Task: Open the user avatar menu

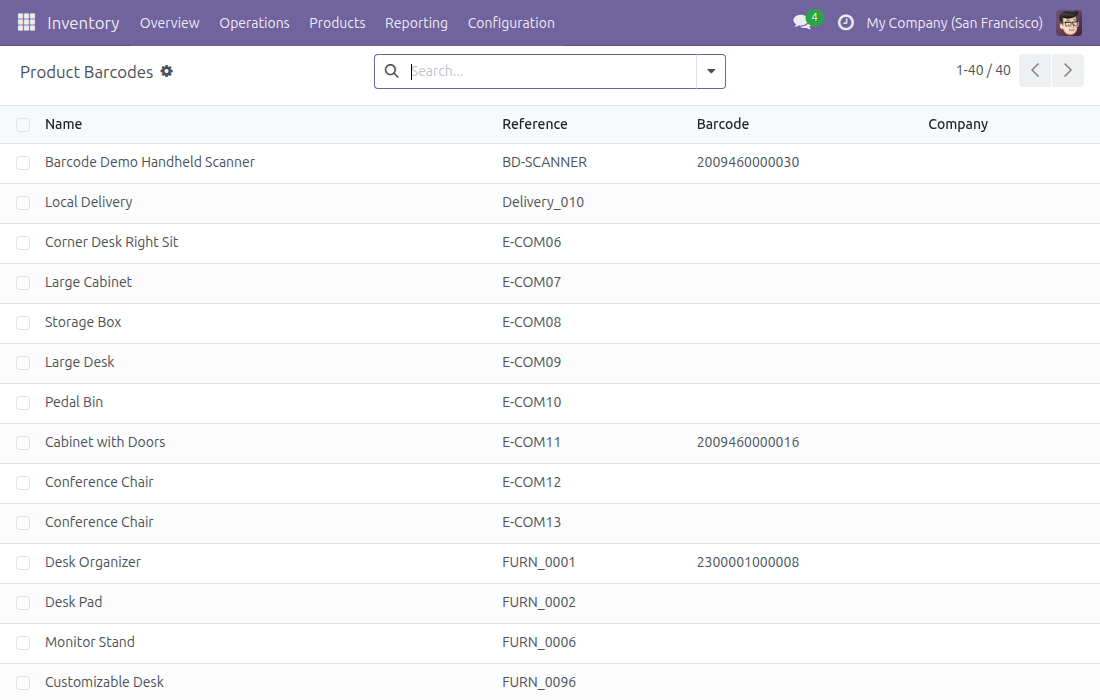Action: pos(1068,22)
